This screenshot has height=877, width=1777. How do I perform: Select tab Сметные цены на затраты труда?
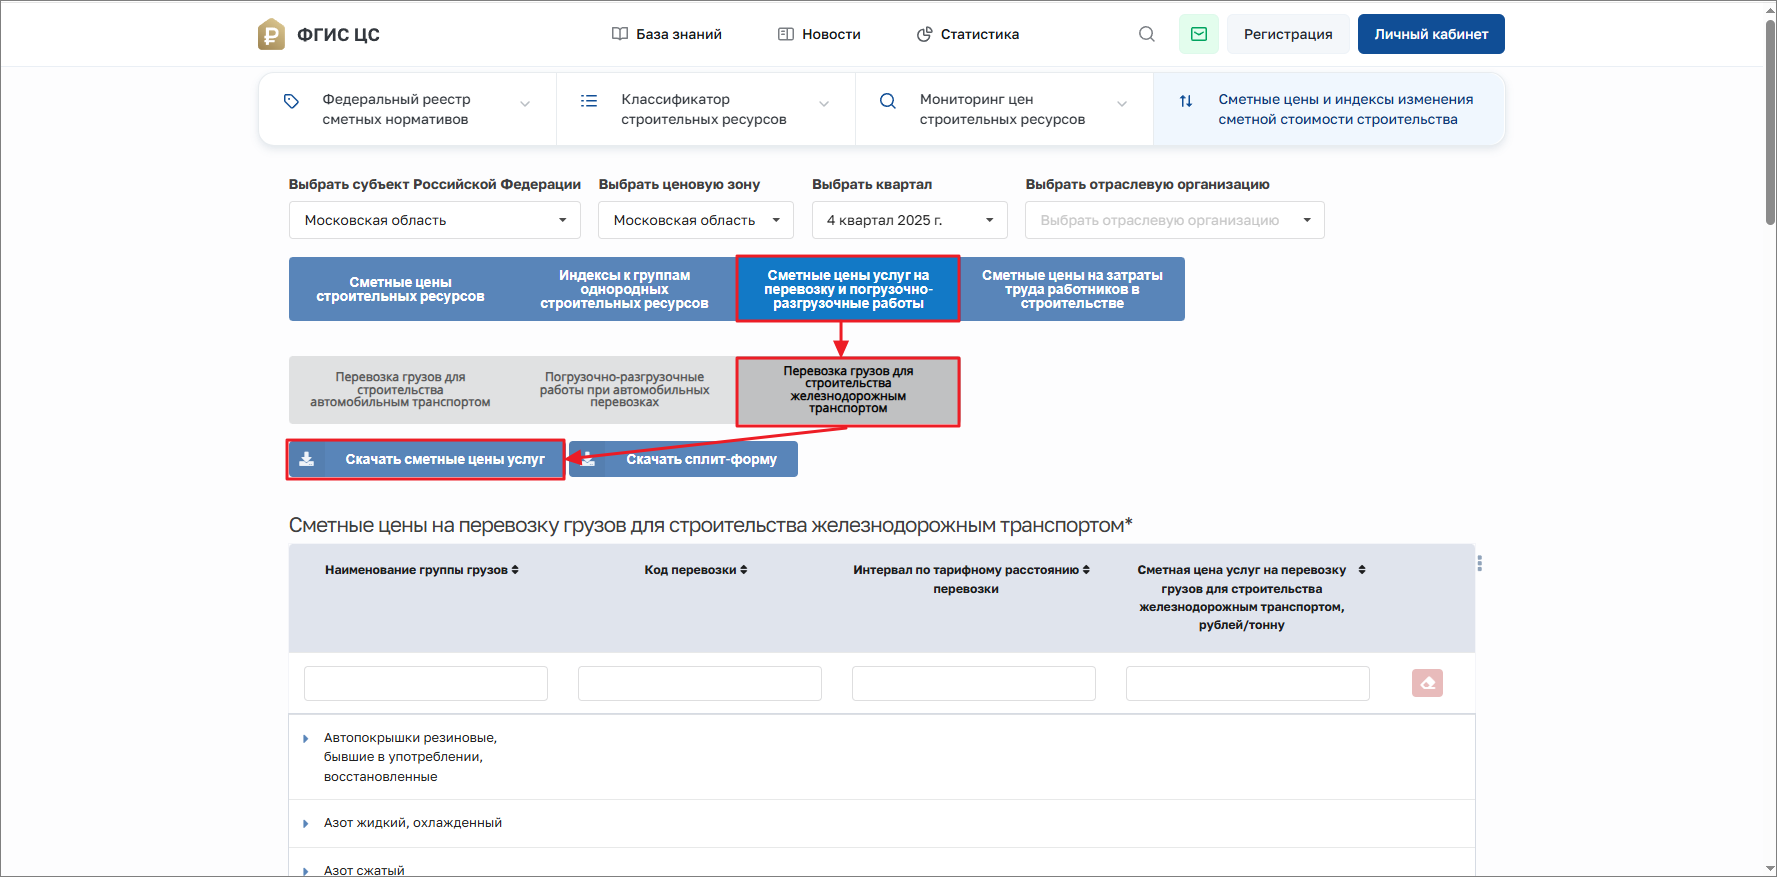(1072, 289)
